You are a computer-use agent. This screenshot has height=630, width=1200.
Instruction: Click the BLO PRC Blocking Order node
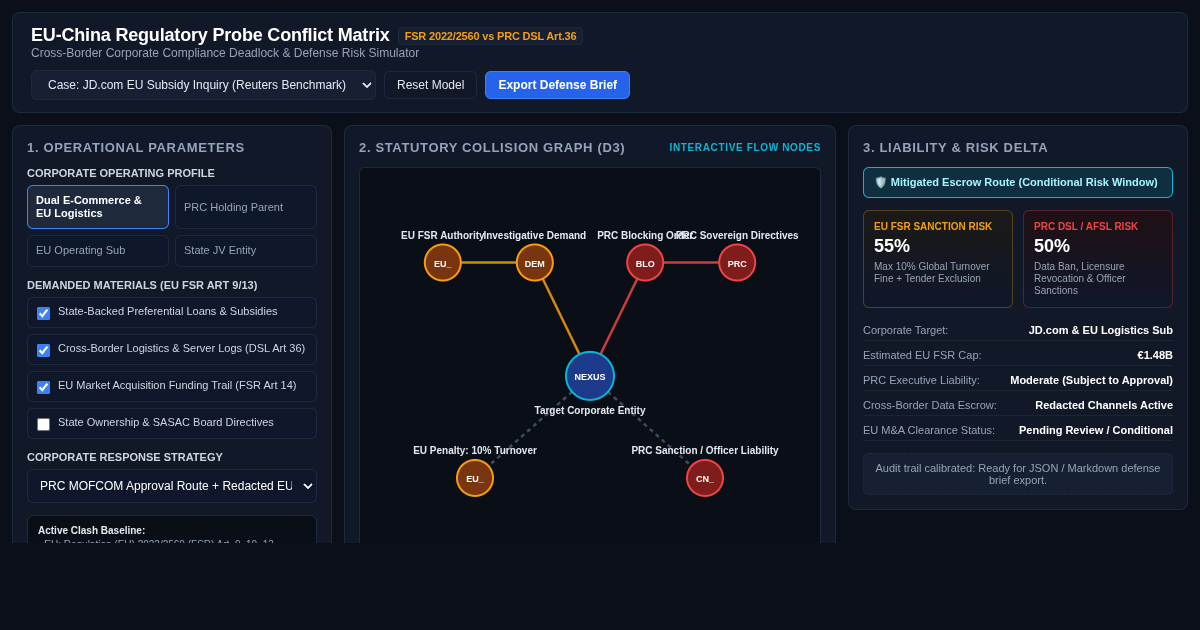[645, 263]
